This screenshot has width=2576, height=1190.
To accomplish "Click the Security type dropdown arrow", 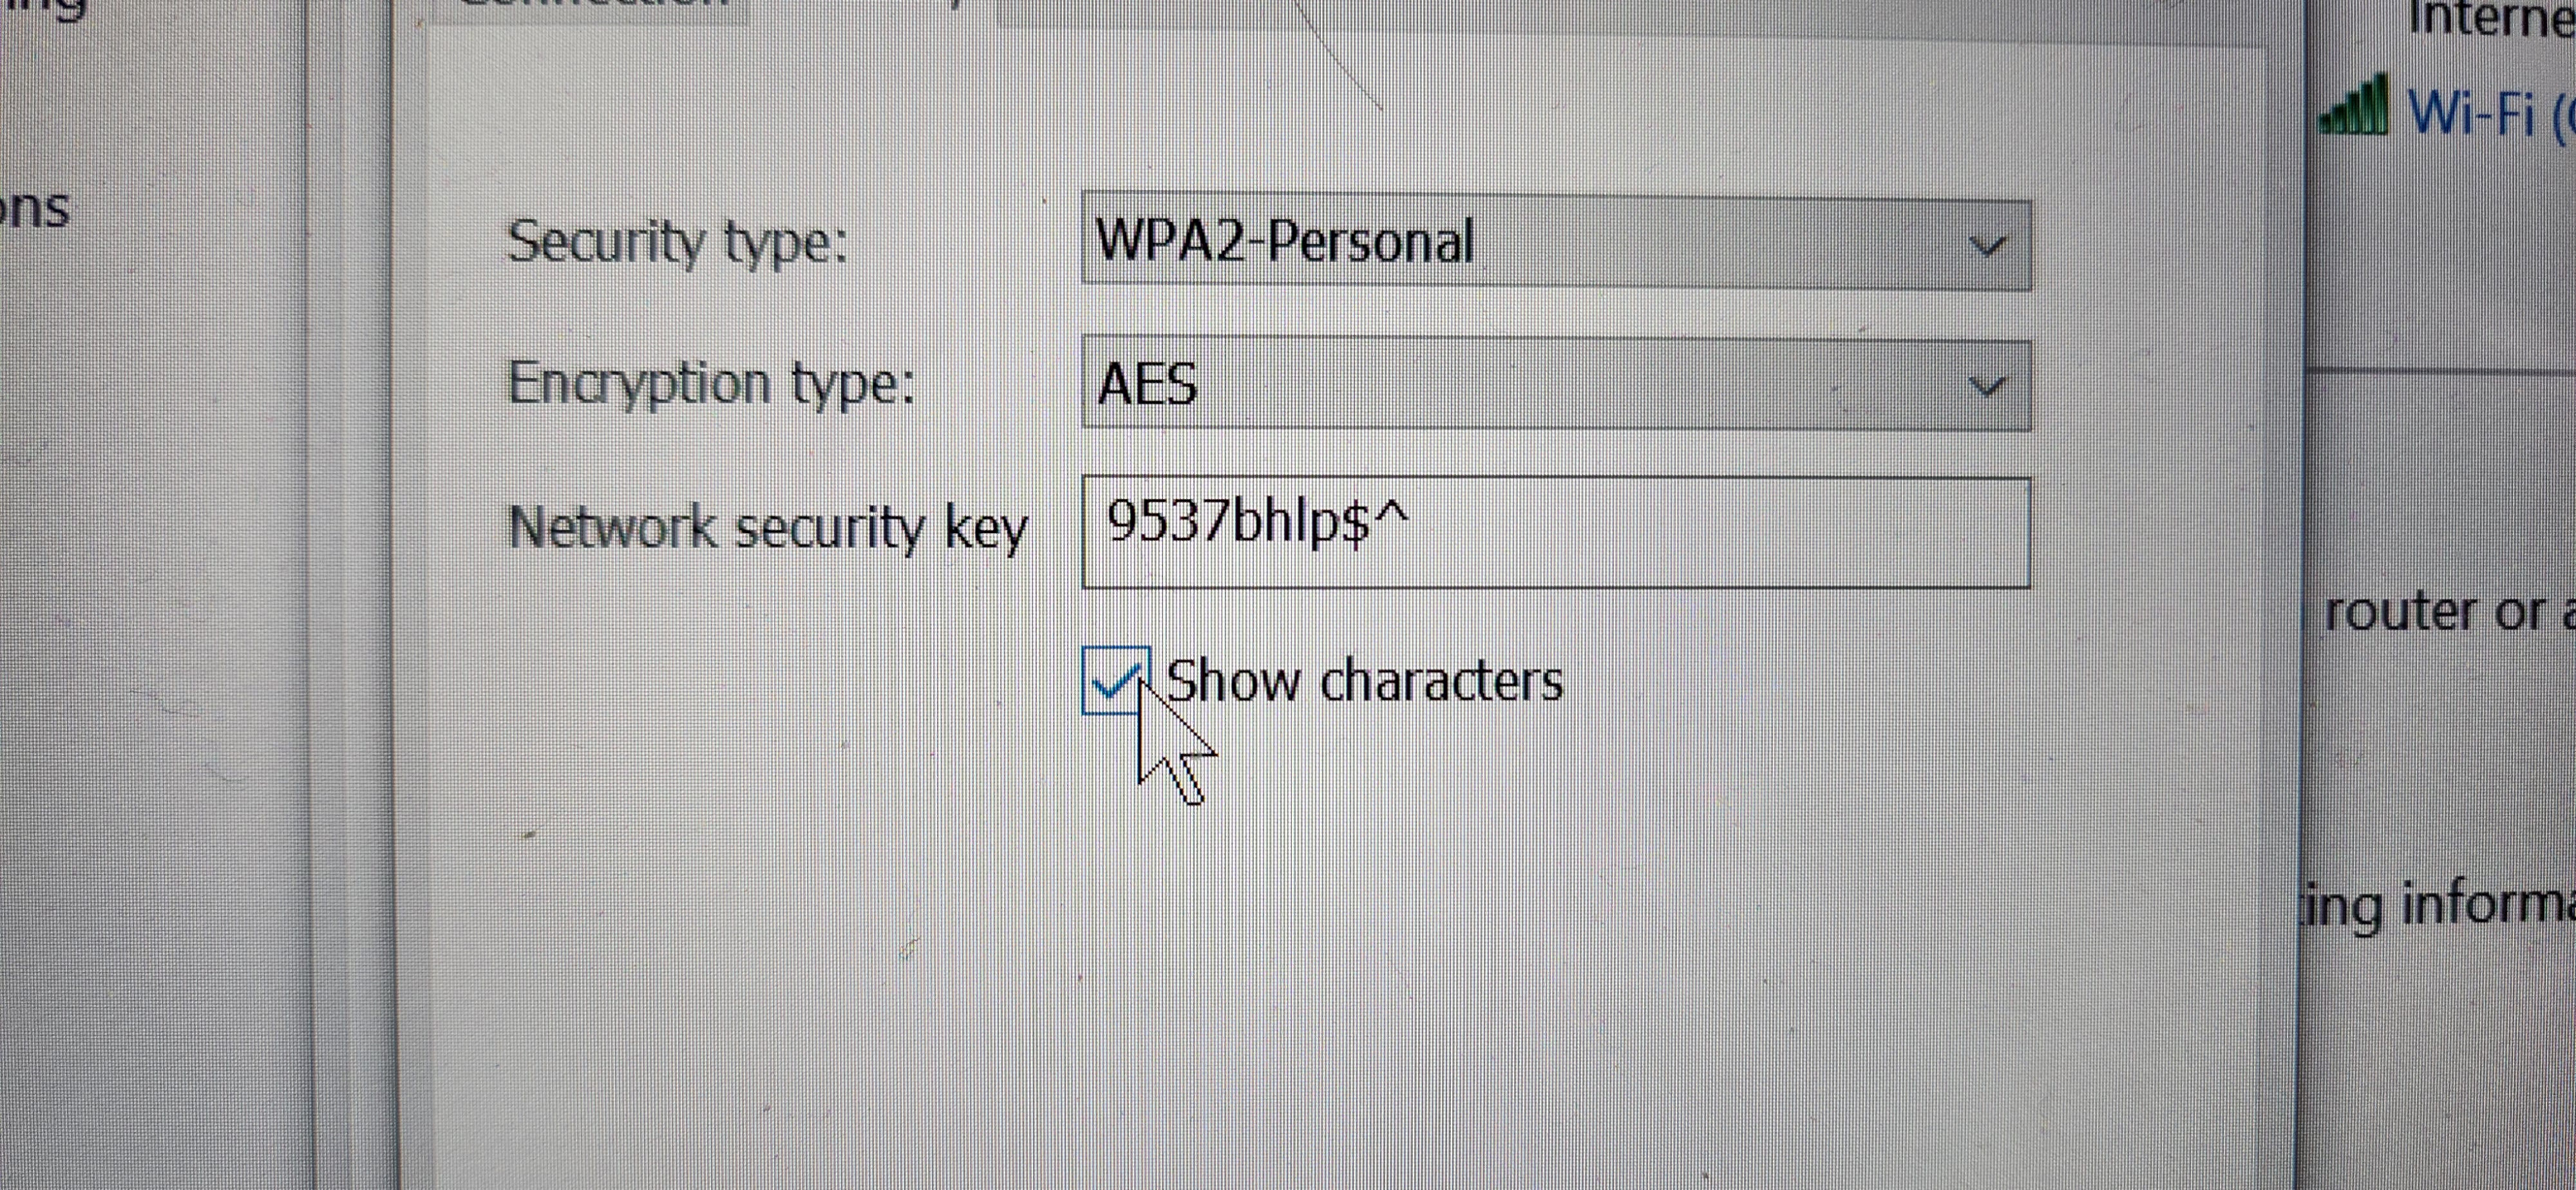I will 1986,246.
